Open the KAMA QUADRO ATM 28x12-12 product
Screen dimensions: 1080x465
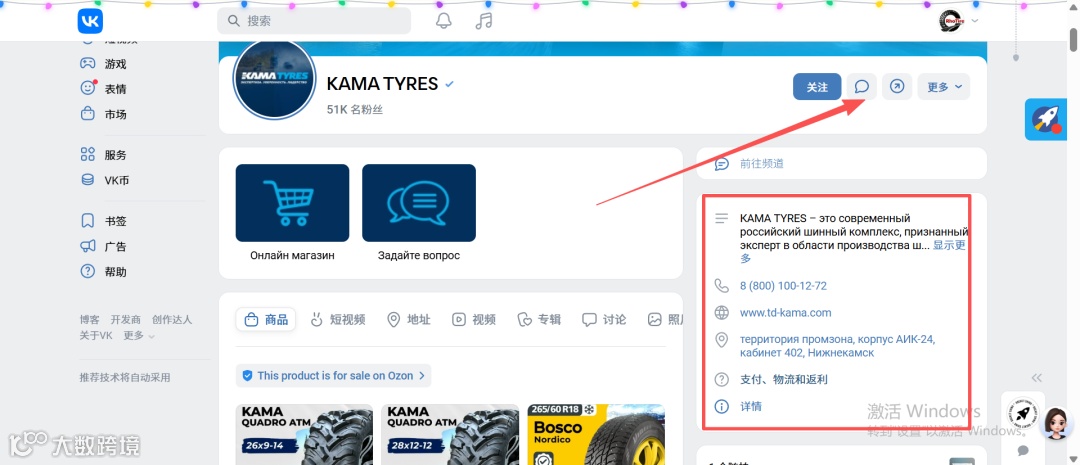(x=450, y=434)
